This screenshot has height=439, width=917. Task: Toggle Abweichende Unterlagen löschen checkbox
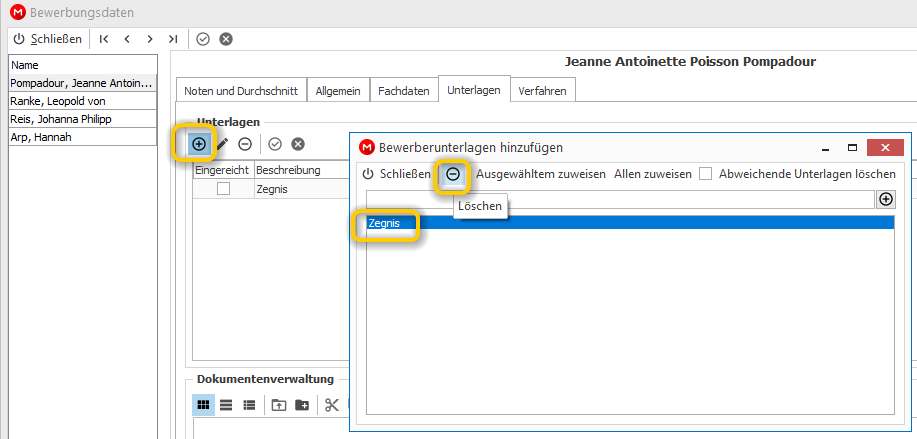706,174
